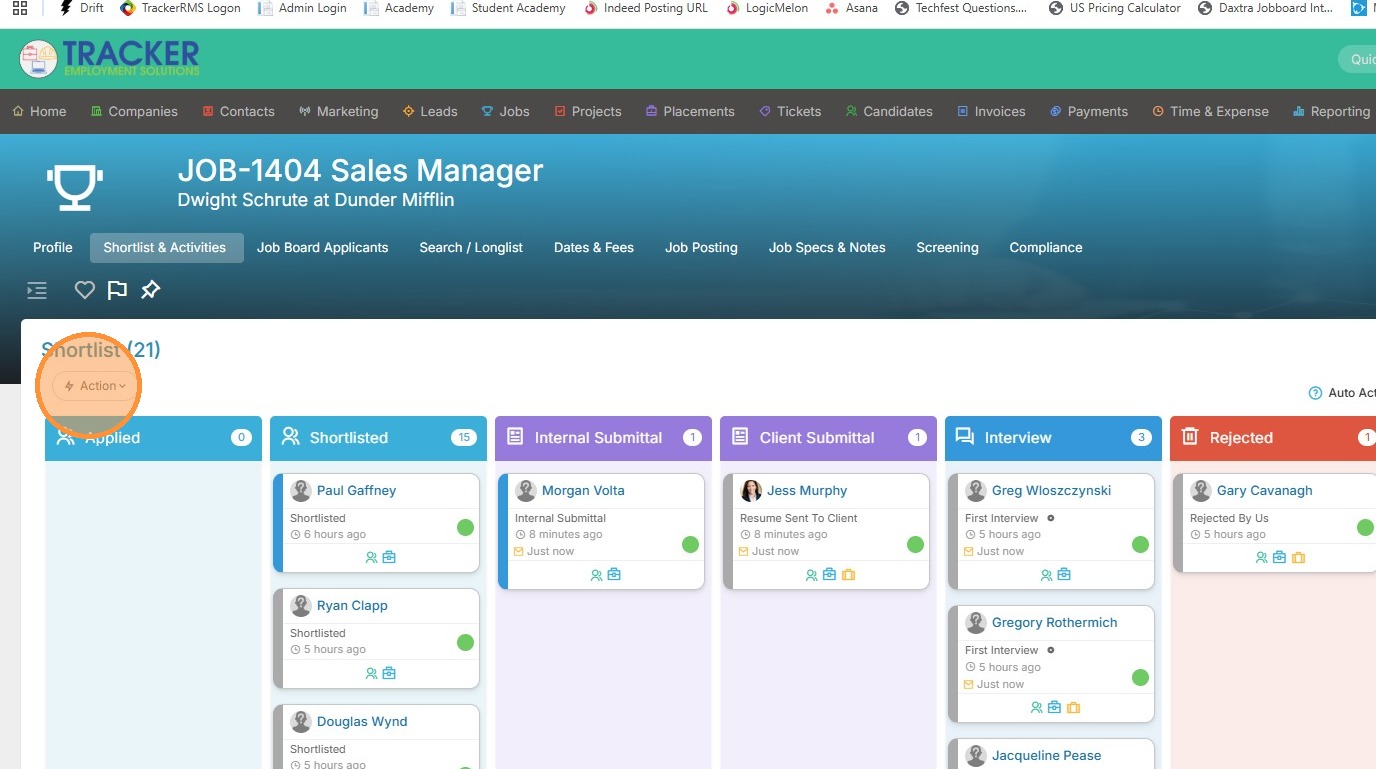Favorite this job with the heart icon
The width and height of the screenshot is (1376, 769).
(x=85, y=290)
